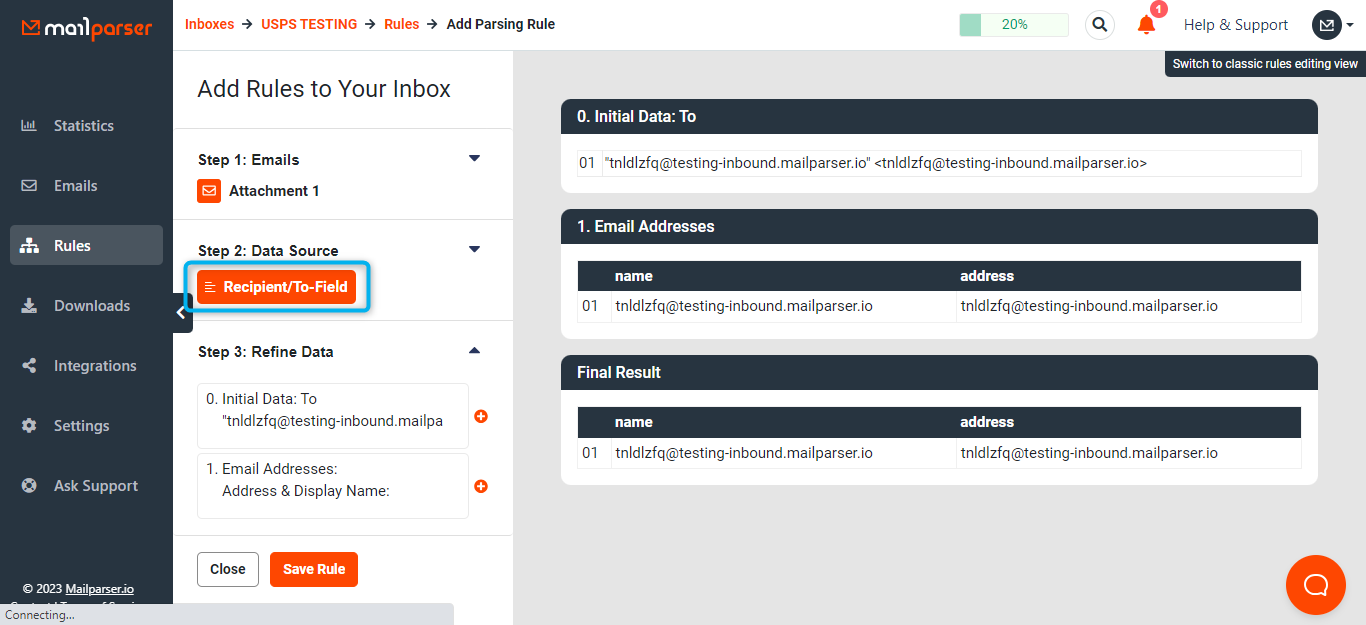Select the Integrations share icon

[x=28, y=365]
